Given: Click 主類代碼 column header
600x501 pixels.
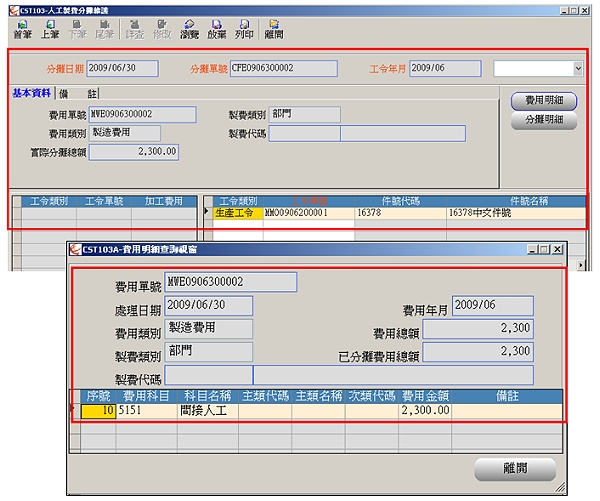Looking at the screenshot, I should click(x=265, y=396).
